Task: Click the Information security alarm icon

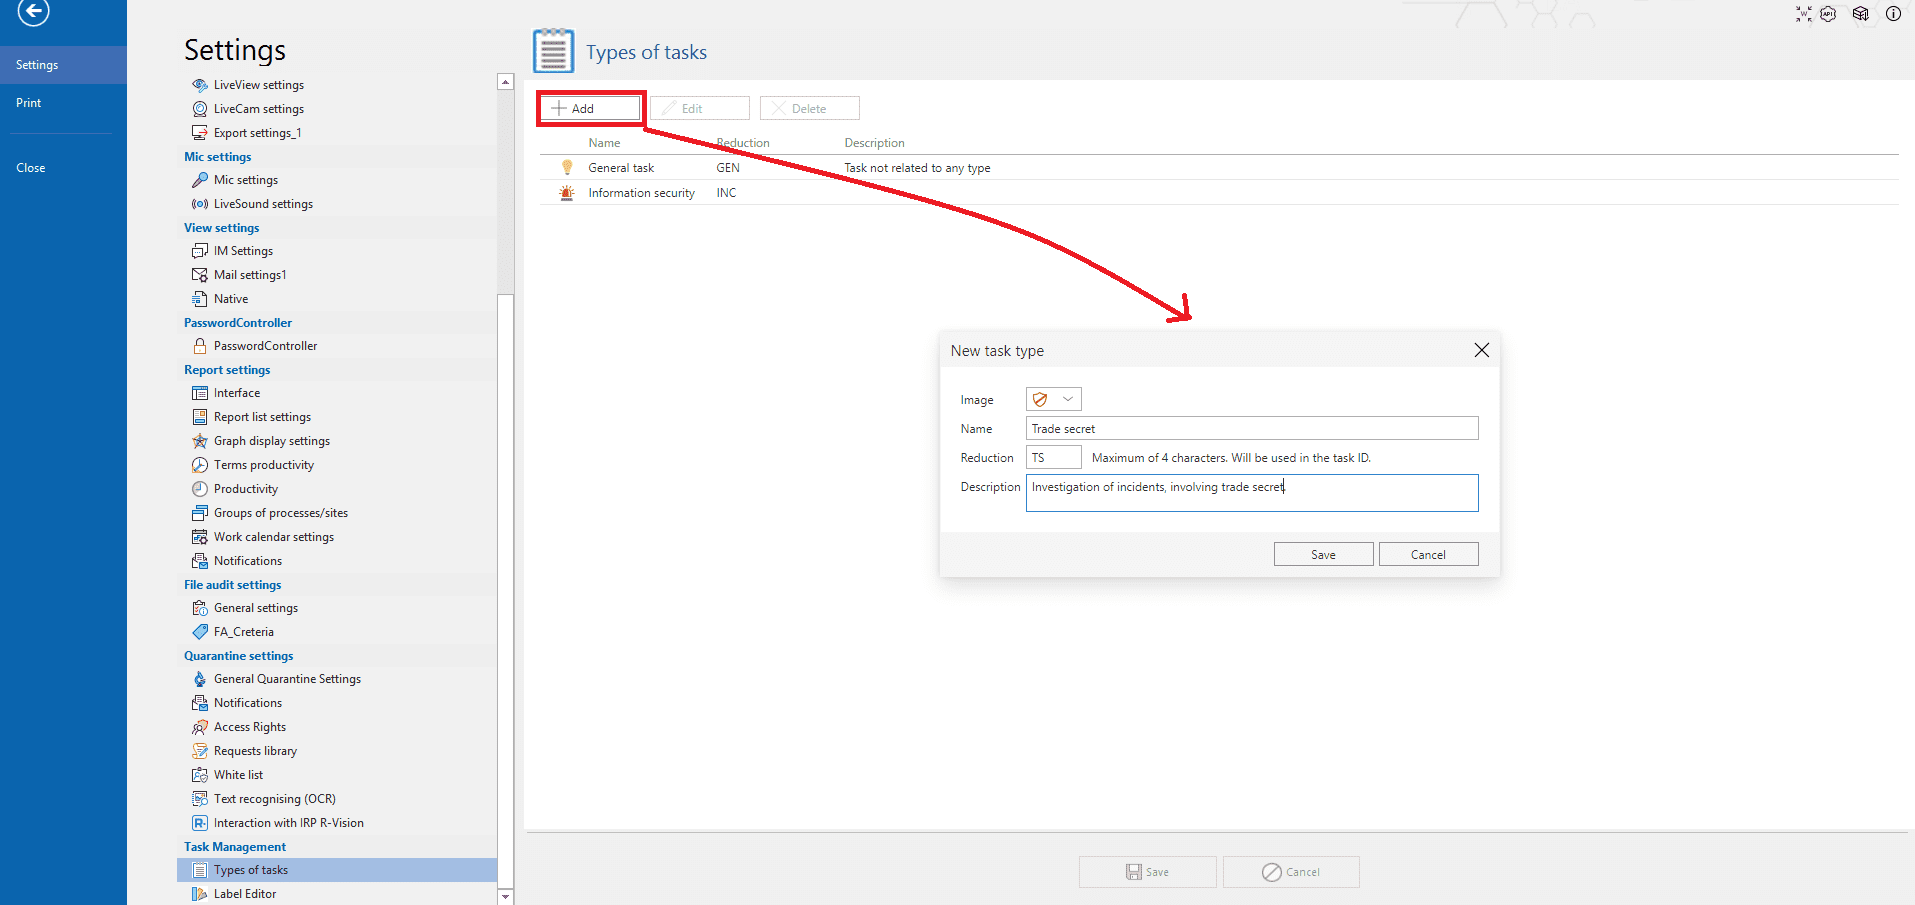Action: click(567, 193)
